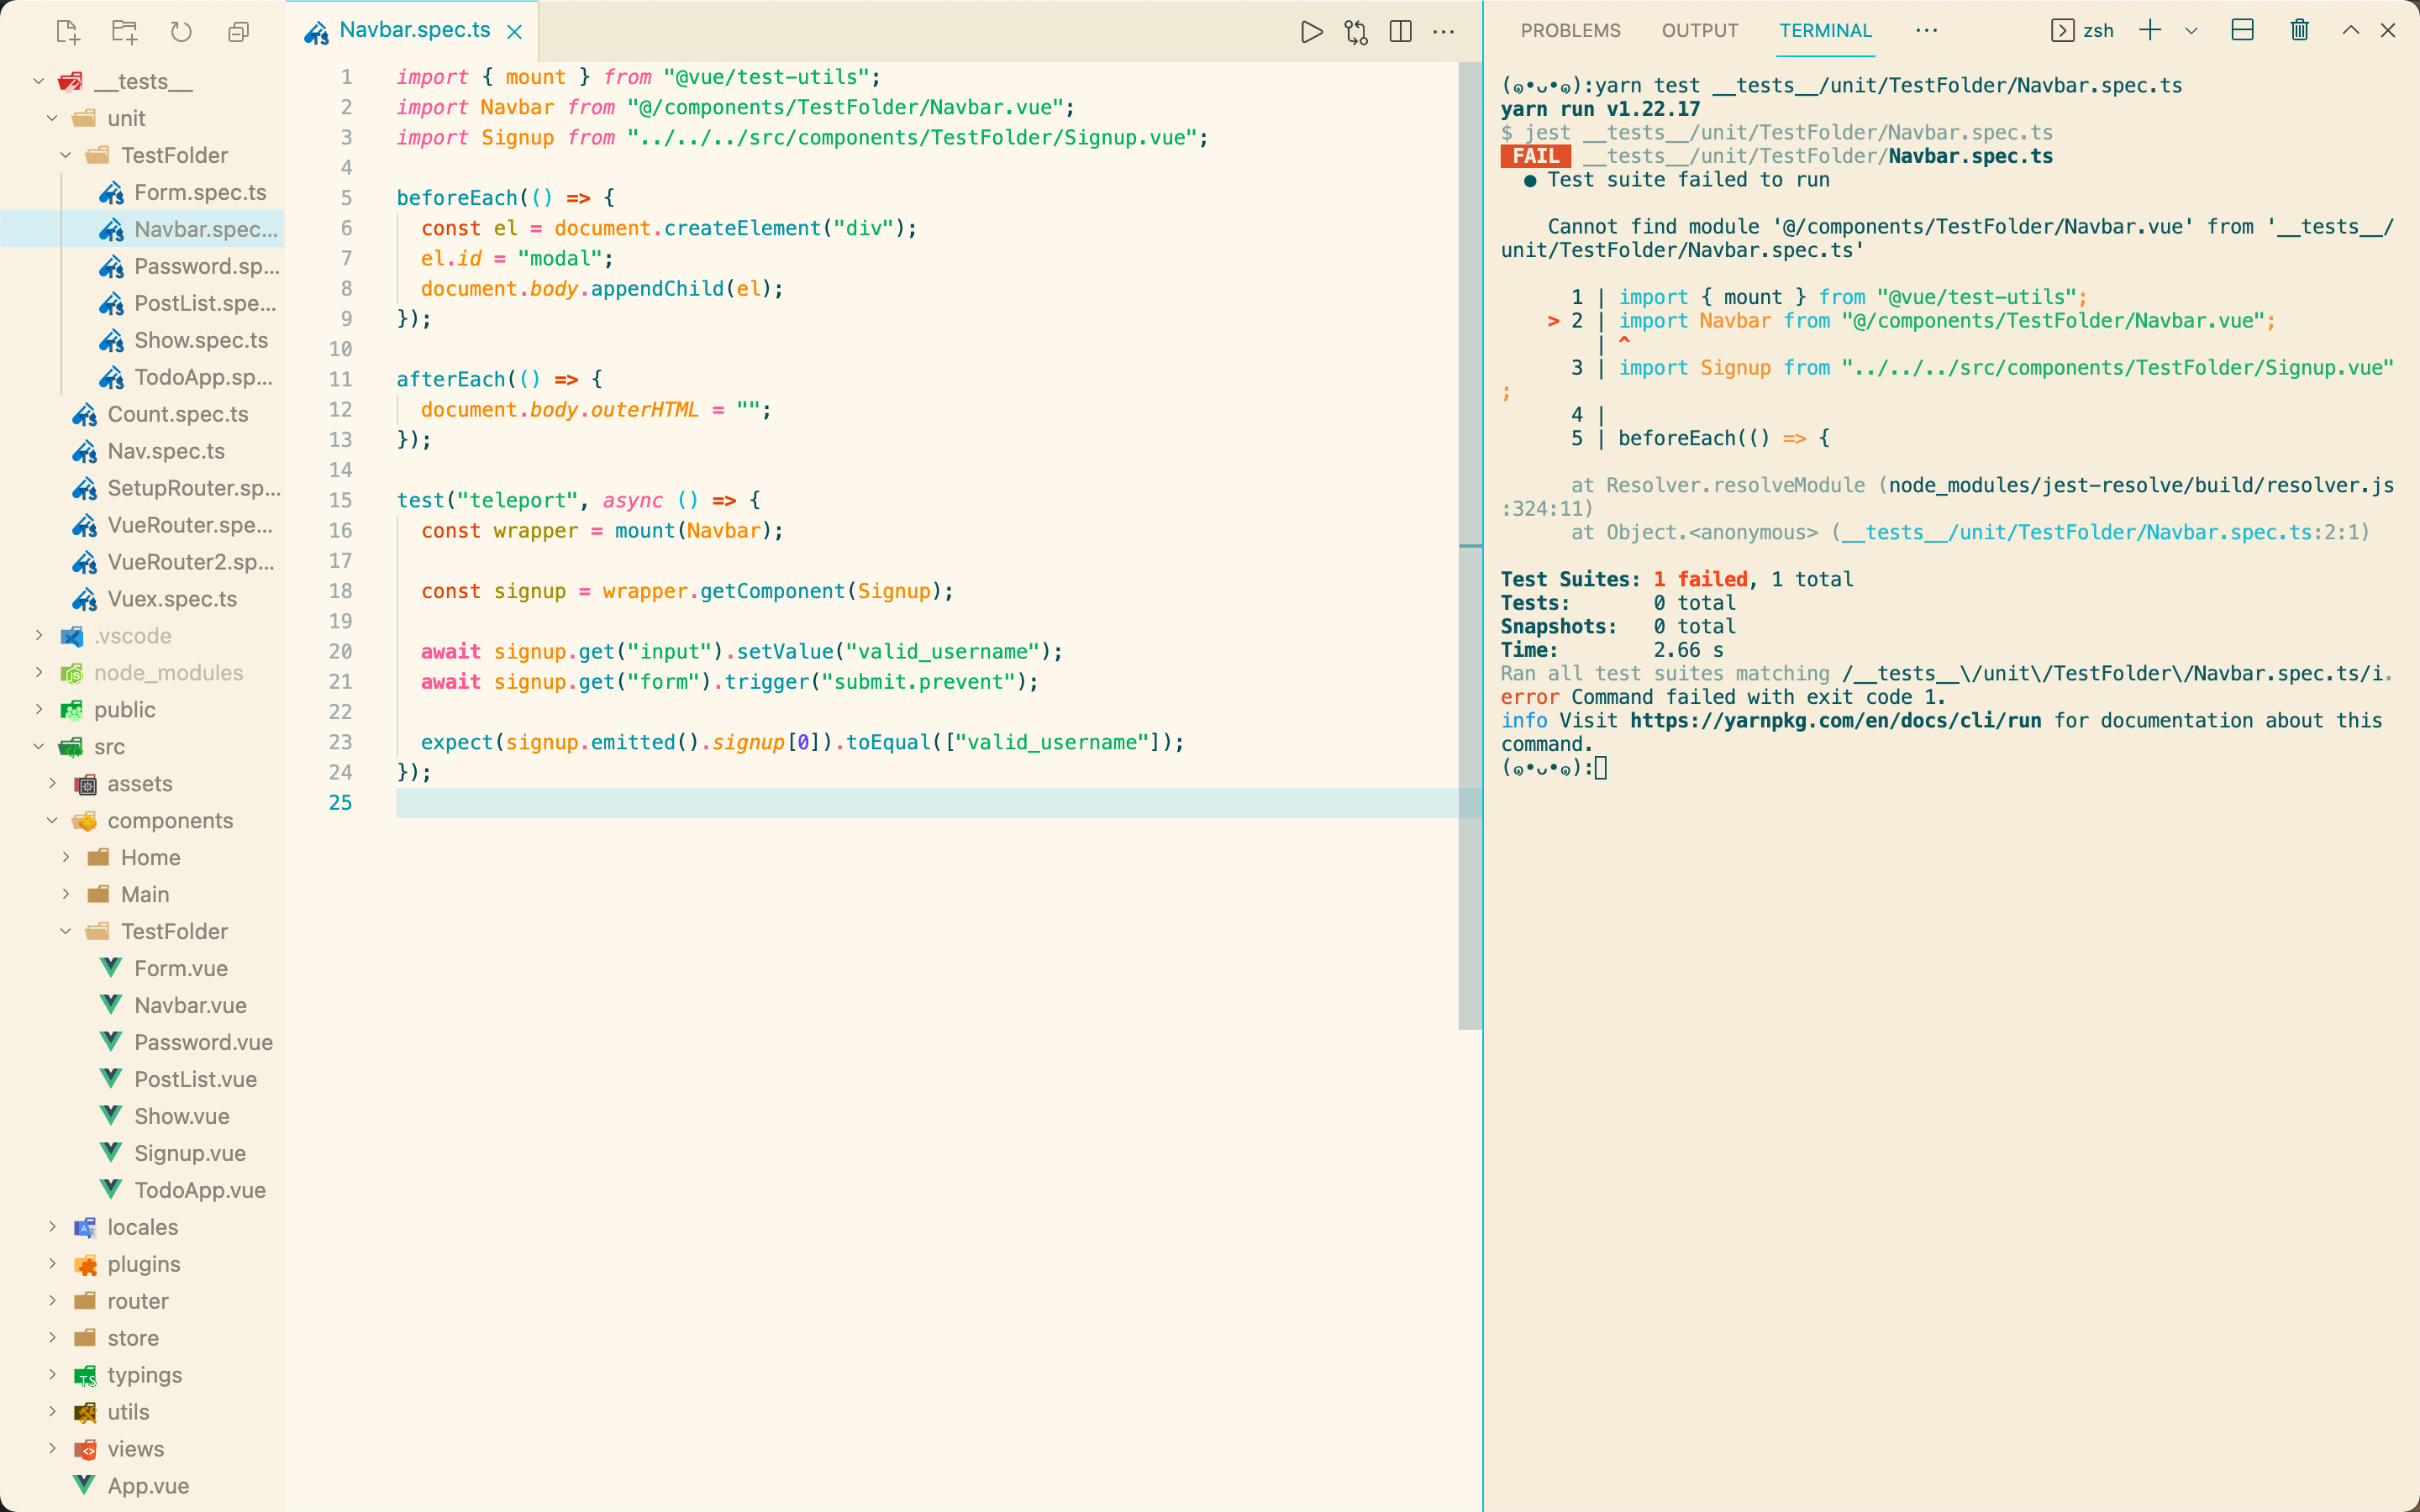This screenshot has width=2420, height=1512.
Task: Close the Navbar.spec.ts editor tab
Action: (x=515, y=32)
